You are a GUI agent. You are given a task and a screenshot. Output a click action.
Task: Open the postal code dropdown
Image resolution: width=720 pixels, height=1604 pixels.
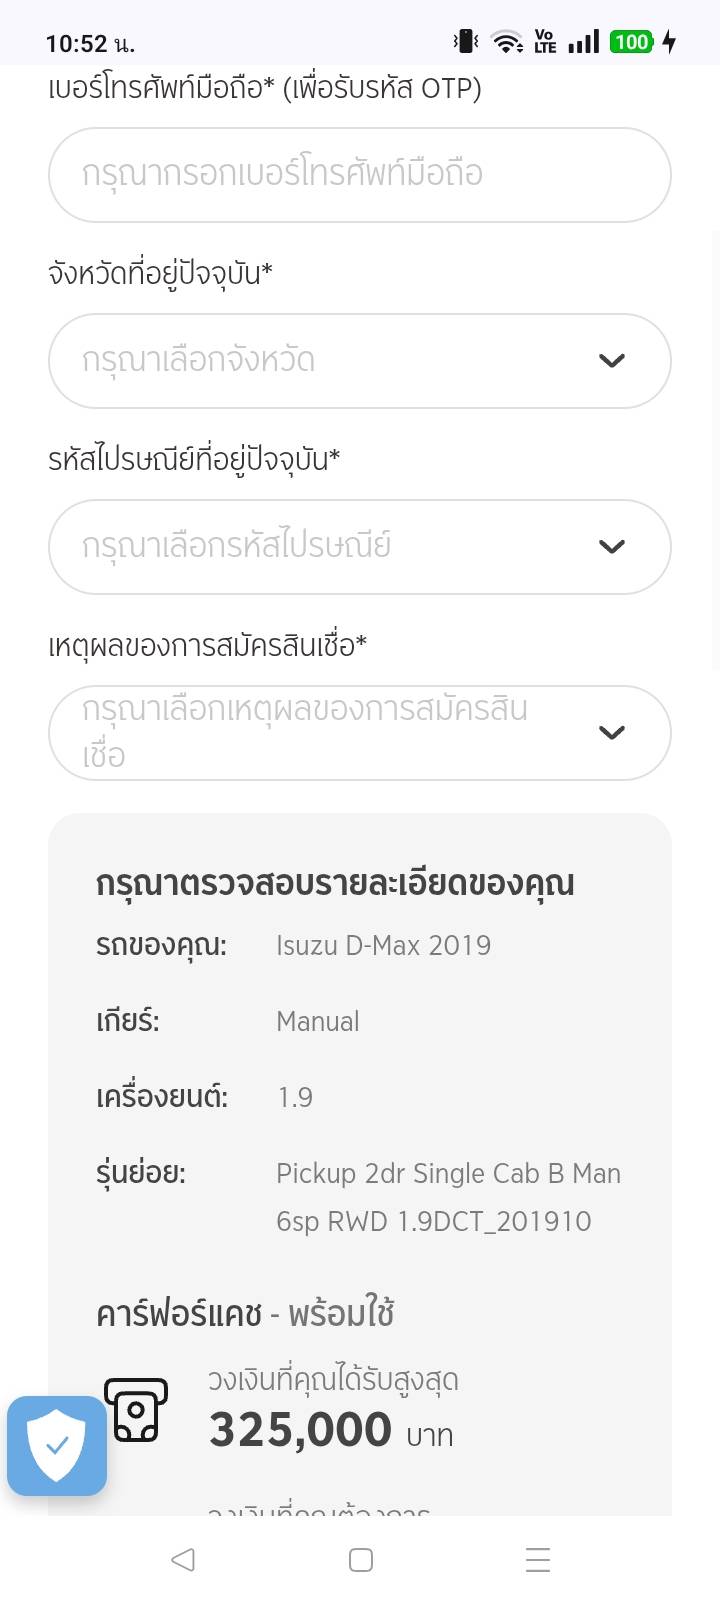[x=330, y=547]
